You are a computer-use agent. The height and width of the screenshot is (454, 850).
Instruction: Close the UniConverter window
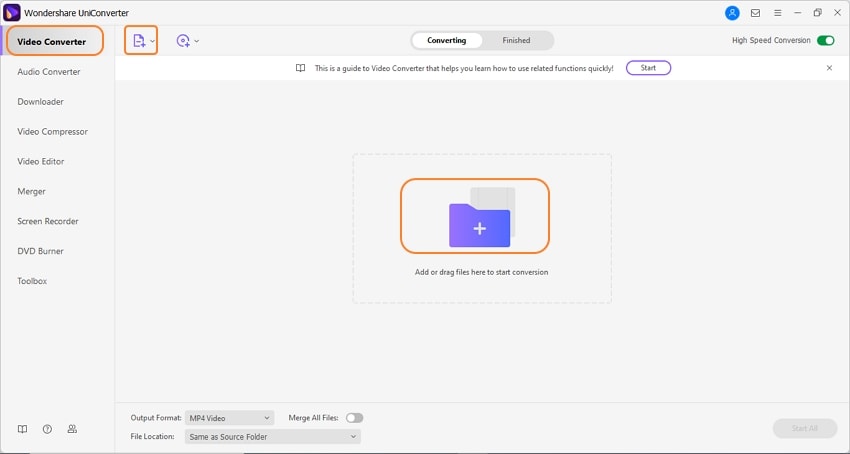coord(838,13)
